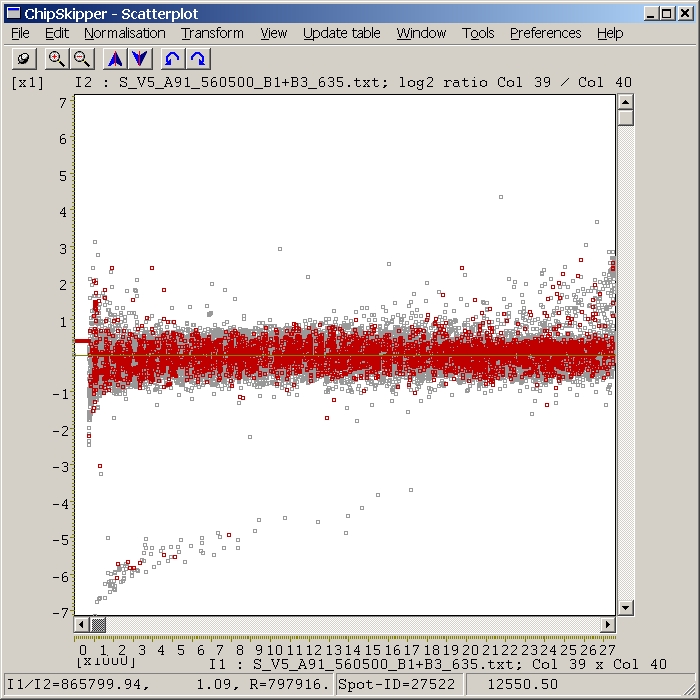Image resolution: width=700 pixels, height=700 pixels.
Task: Click the zoom in magnifier icon
Action: [x=57, y=59]
